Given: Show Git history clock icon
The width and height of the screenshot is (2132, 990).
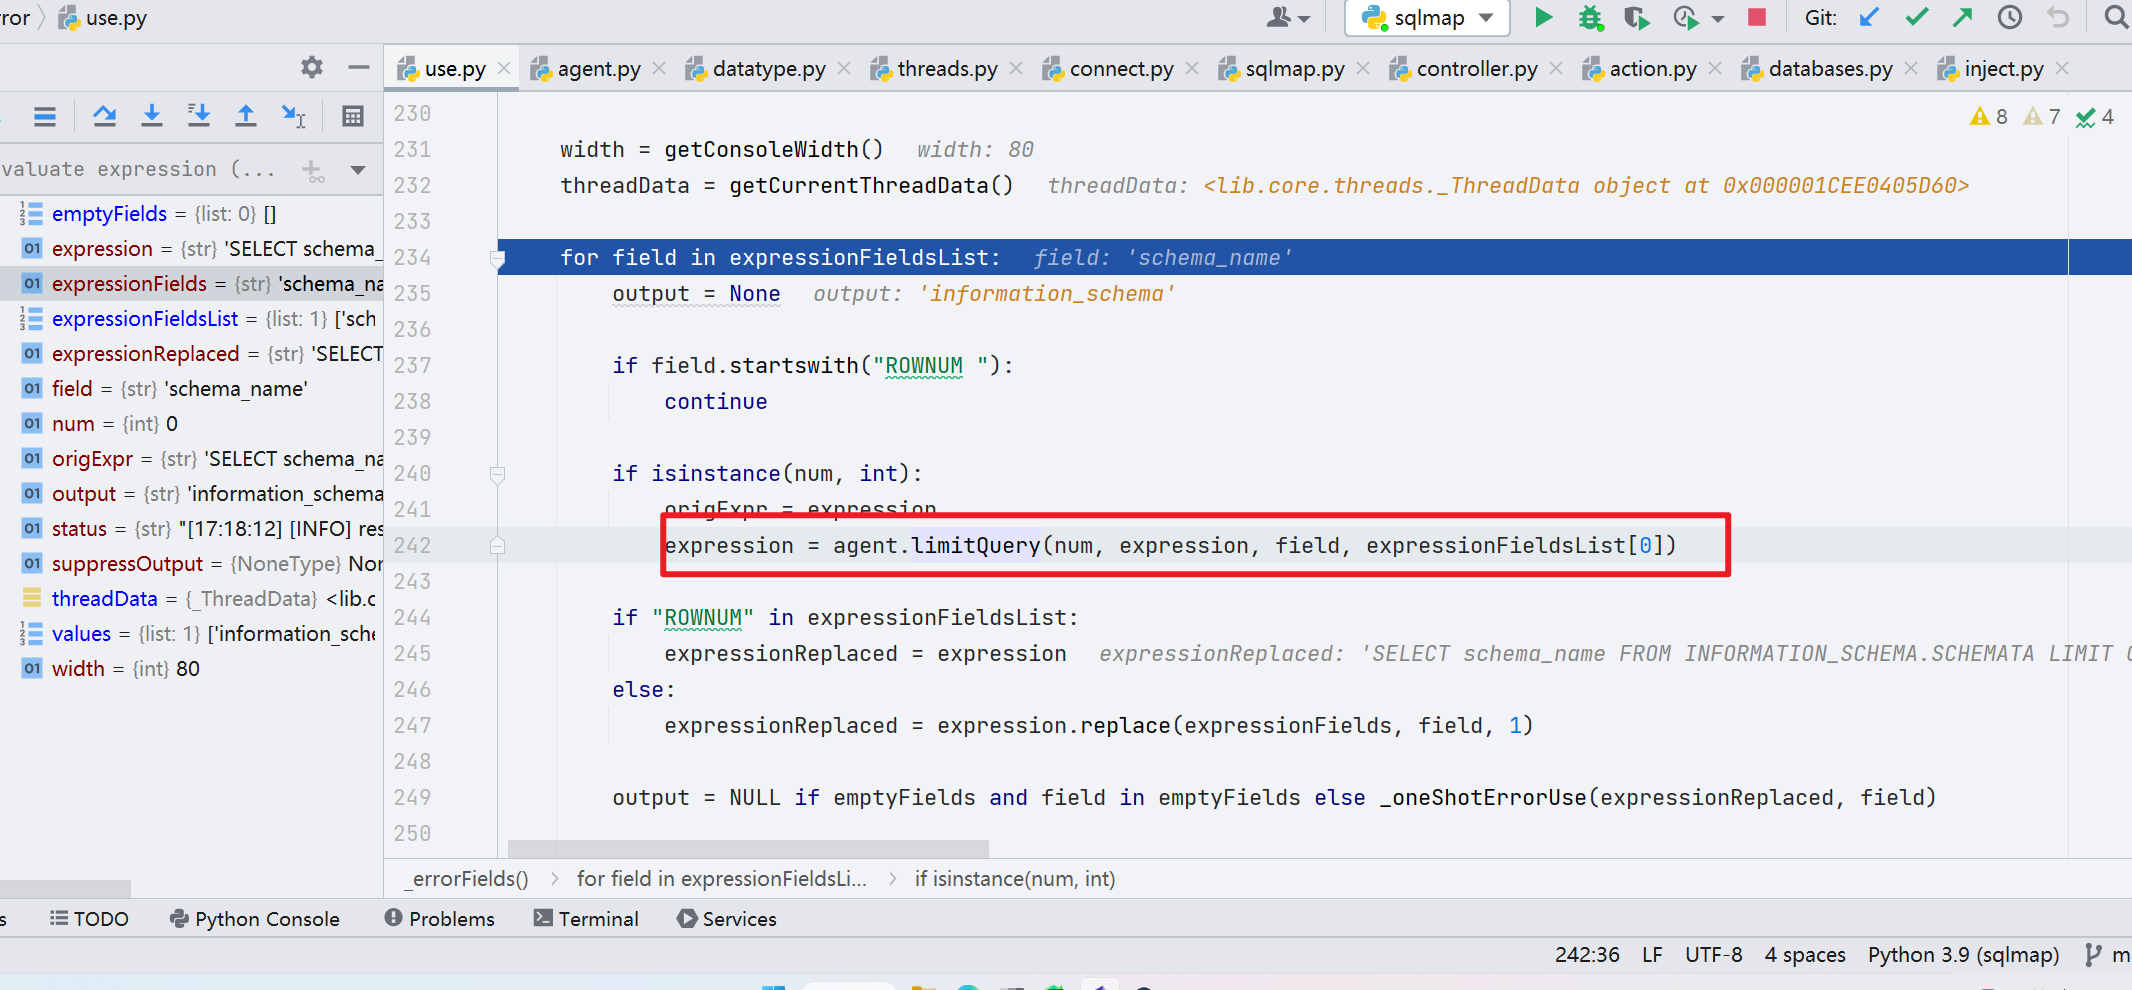Looking at the screenshot, I should (2010, 17).
